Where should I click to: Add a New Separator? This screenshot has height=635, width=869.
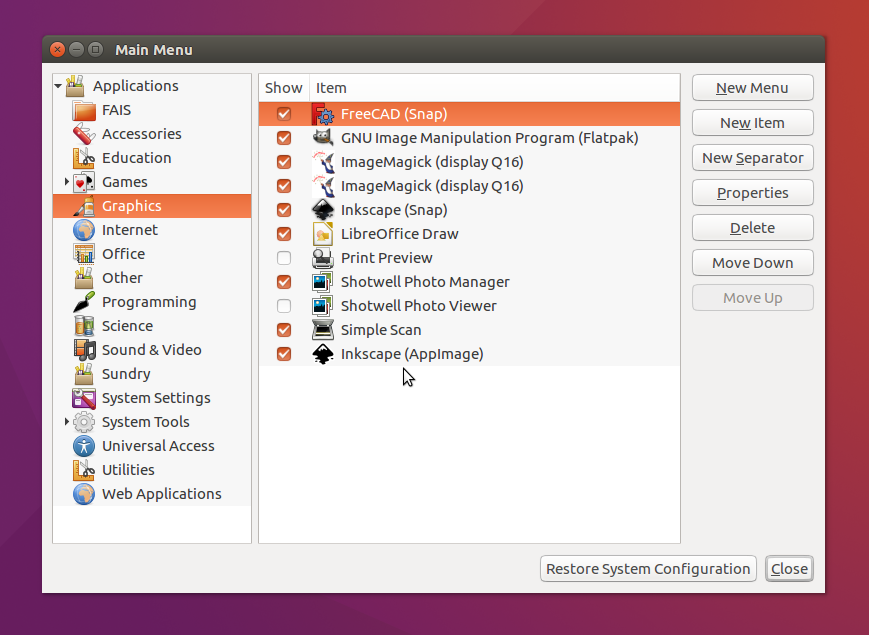pos(753,158)
